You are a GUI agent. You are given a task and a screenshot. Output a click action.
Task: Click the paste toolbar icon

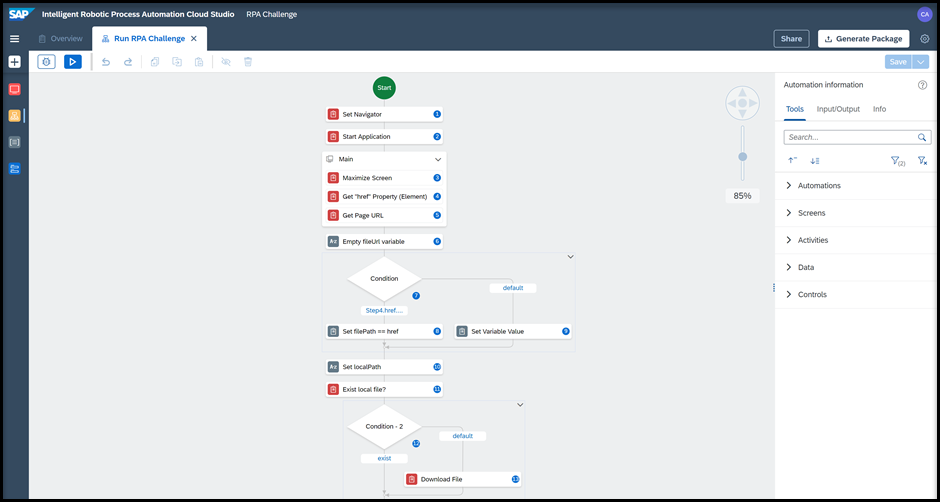[x=199, y=62]
